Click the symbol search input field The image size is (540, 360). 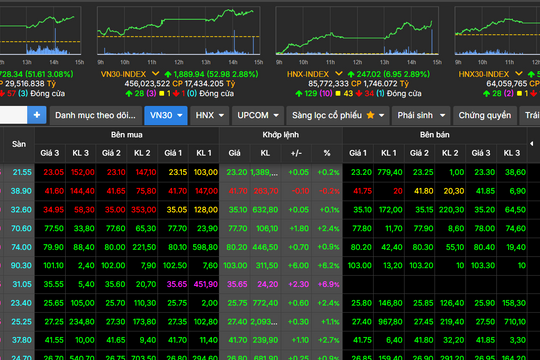click(x=13, y=115)
